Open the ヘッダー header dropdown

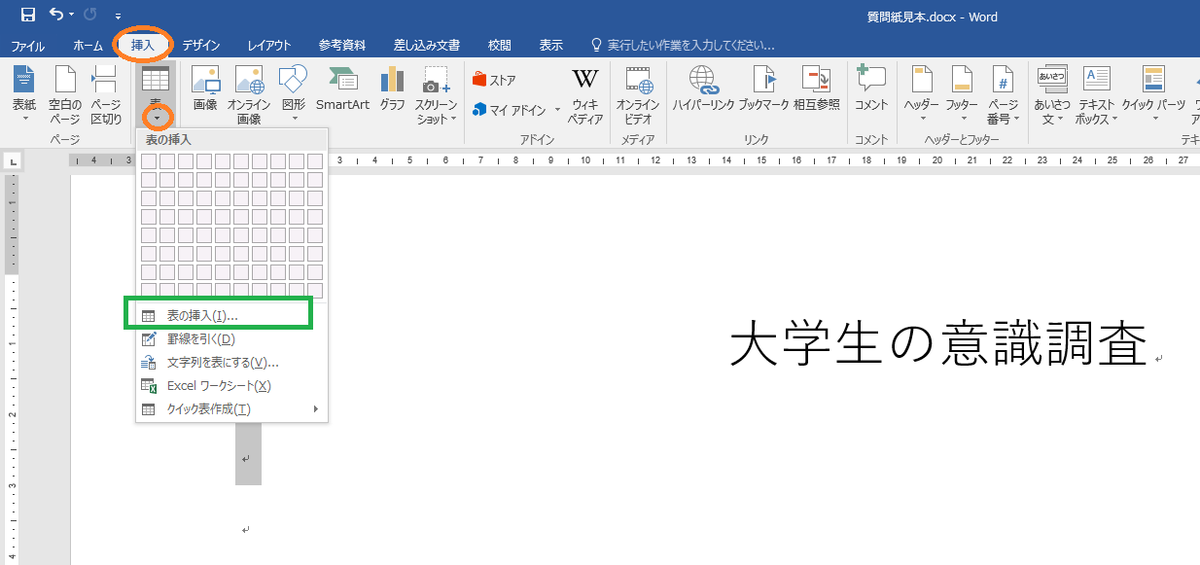coord(921,94)
